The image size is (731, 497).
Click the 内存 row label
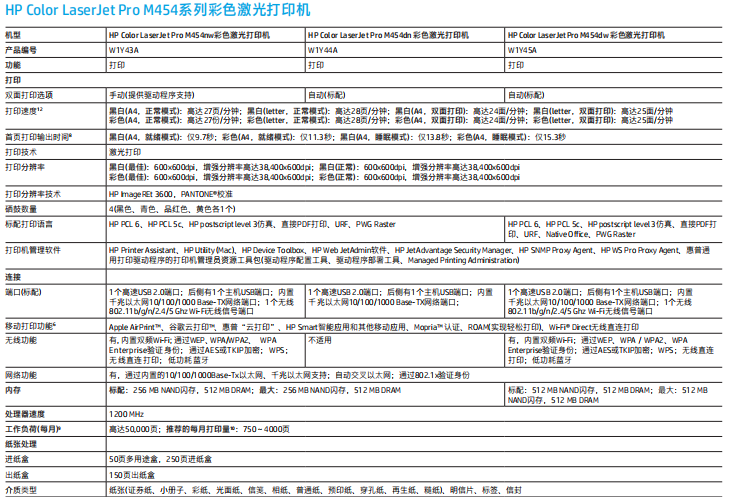13,390
